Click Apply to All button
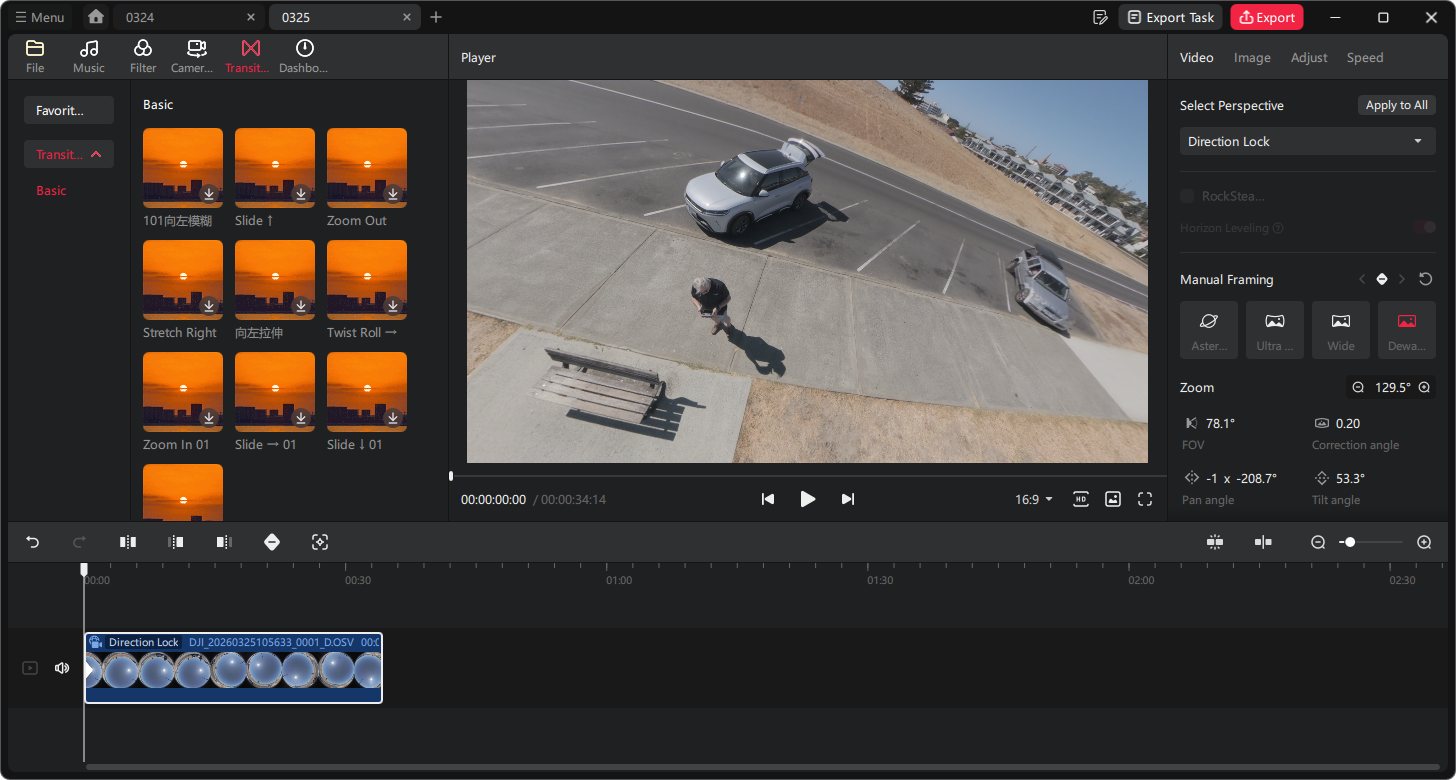 (x=1396, y=105)
